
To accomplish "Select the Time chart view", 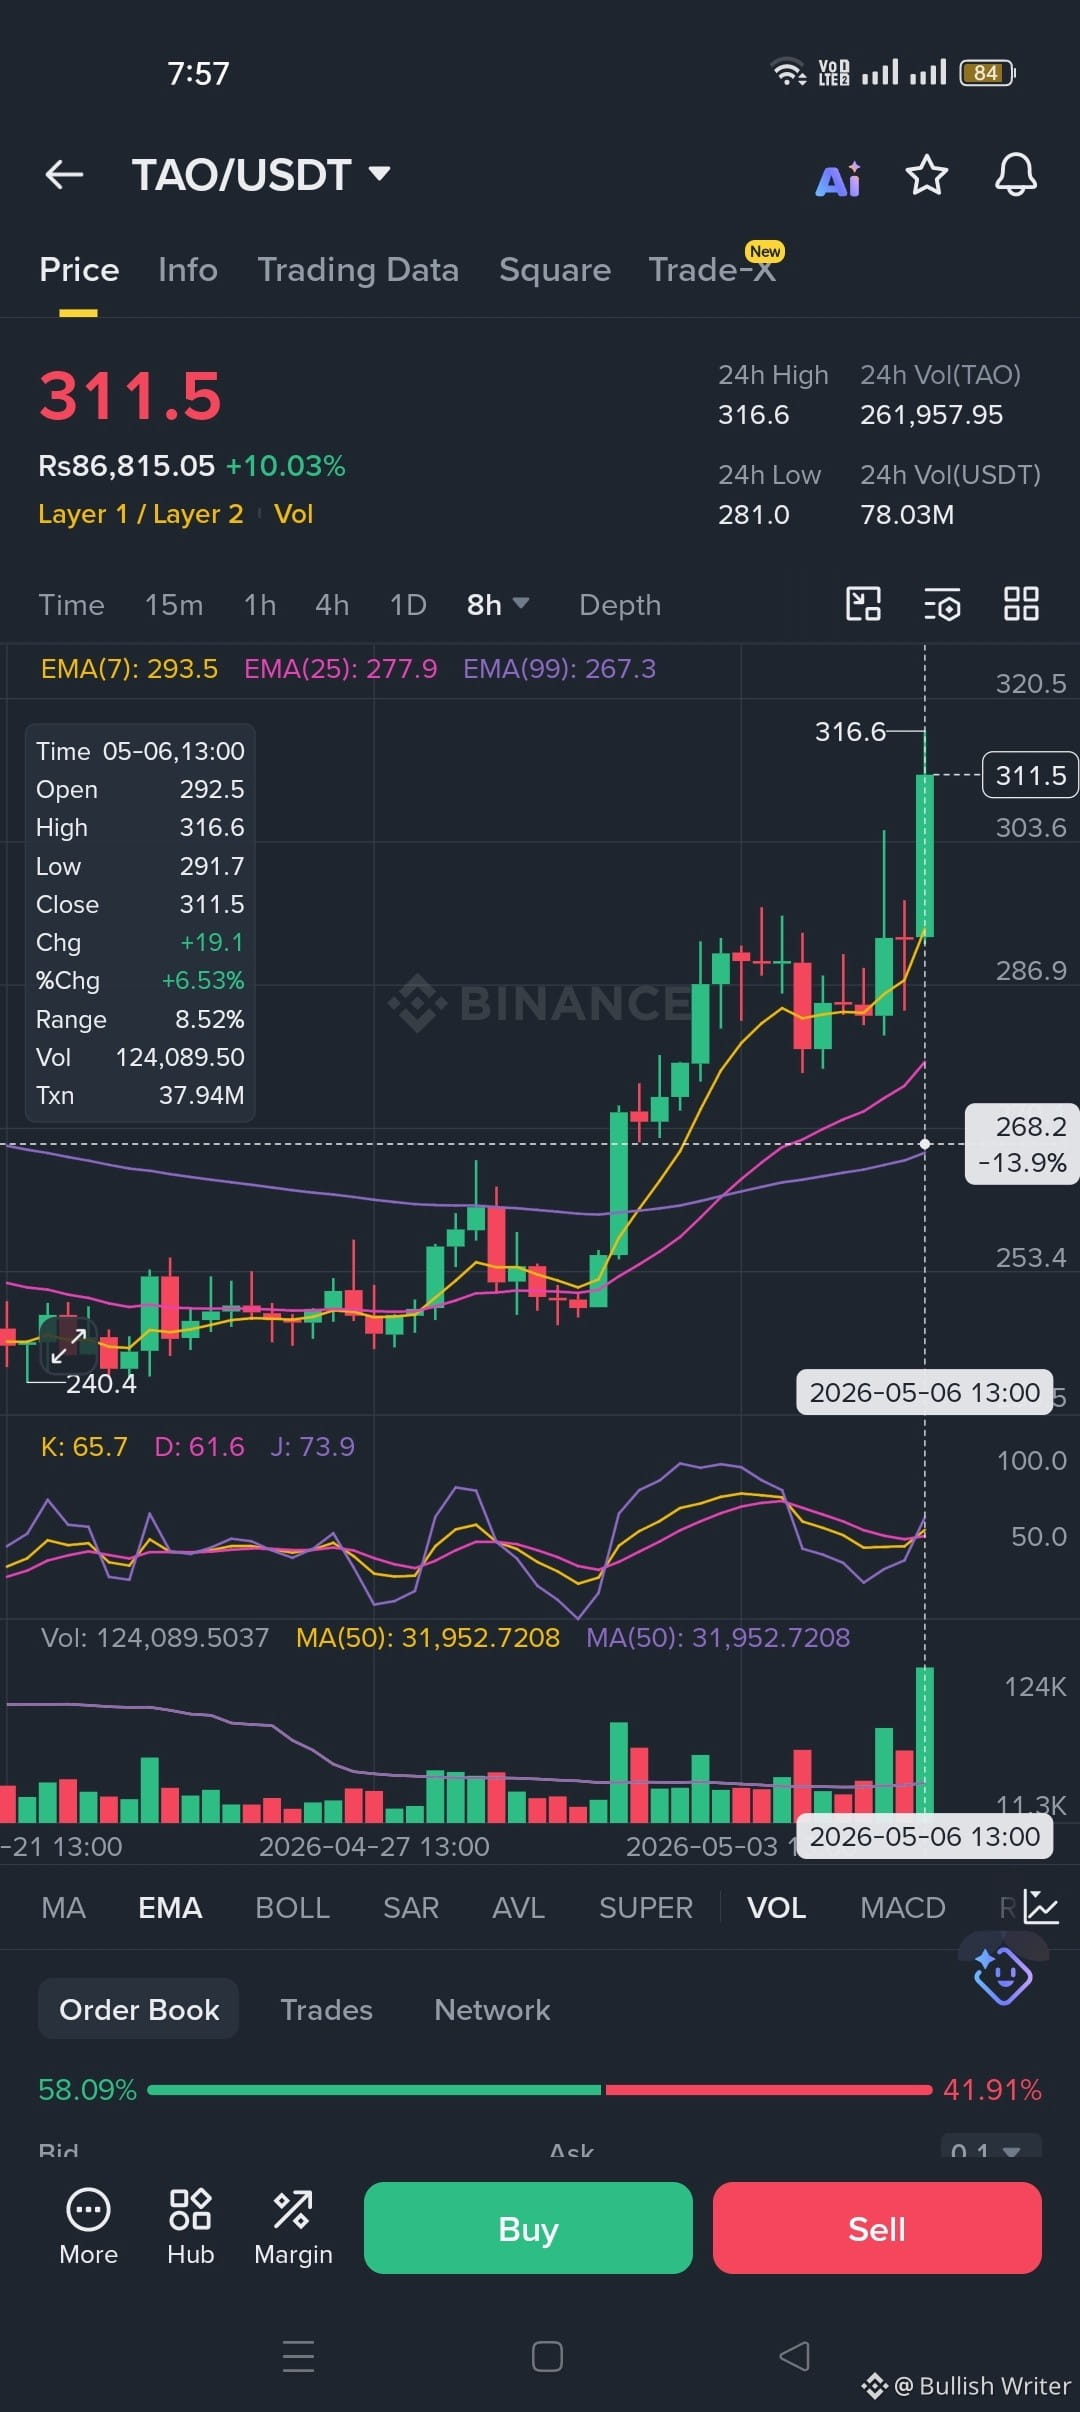I will coord(71,604).
